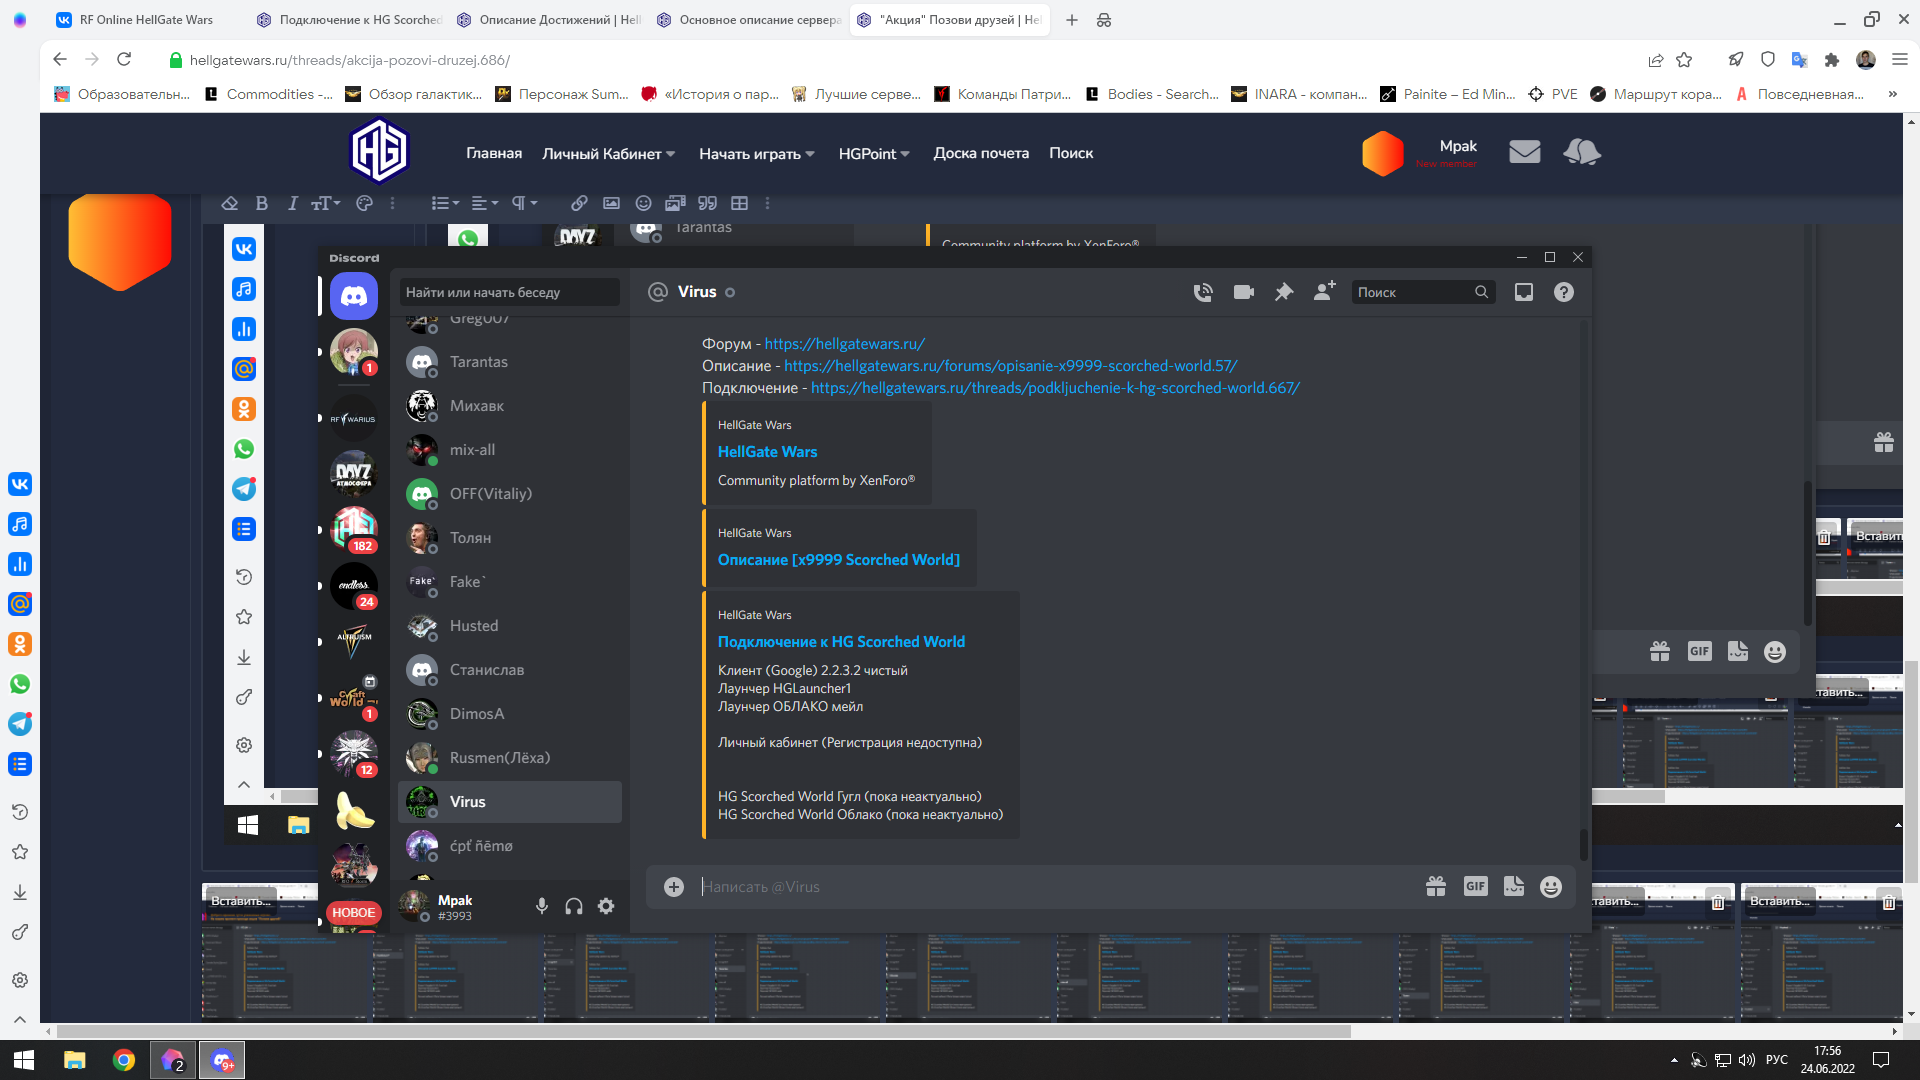The image size is (1920, 1080).
Task: Open Discord help icon
Action: click(x=1564, y=292)
